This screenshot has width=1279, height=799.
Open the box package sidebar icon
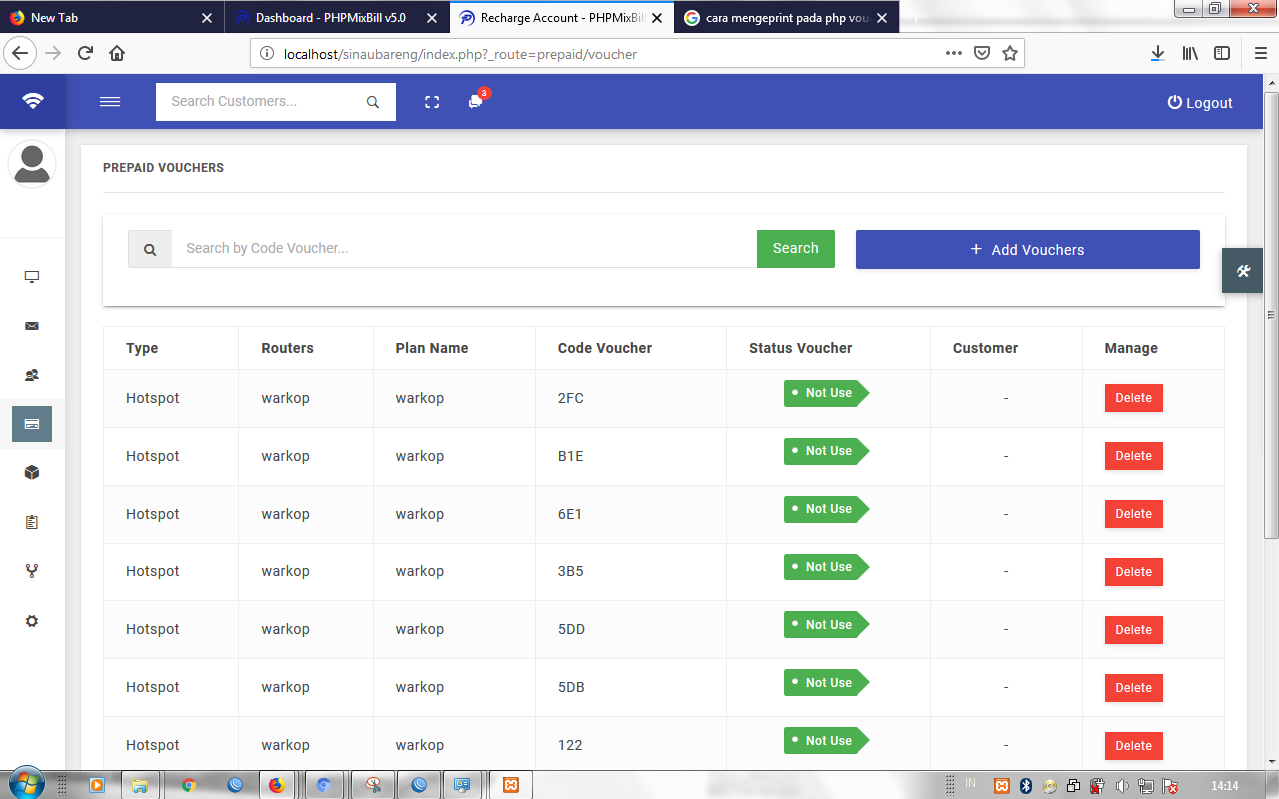(x=32, y=473)
